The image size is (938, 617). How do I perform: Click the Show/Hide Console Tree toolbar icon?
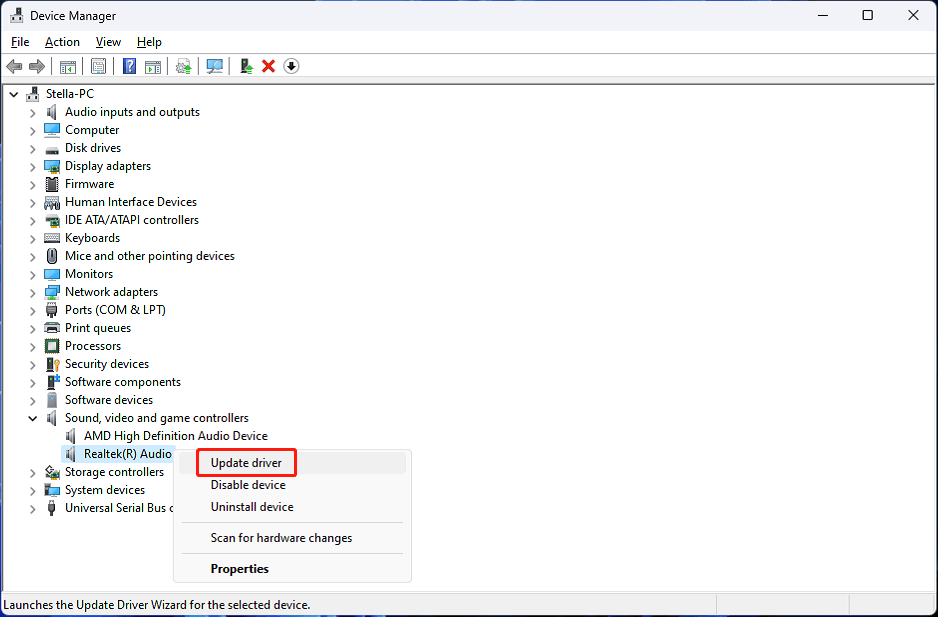[68, 66]
